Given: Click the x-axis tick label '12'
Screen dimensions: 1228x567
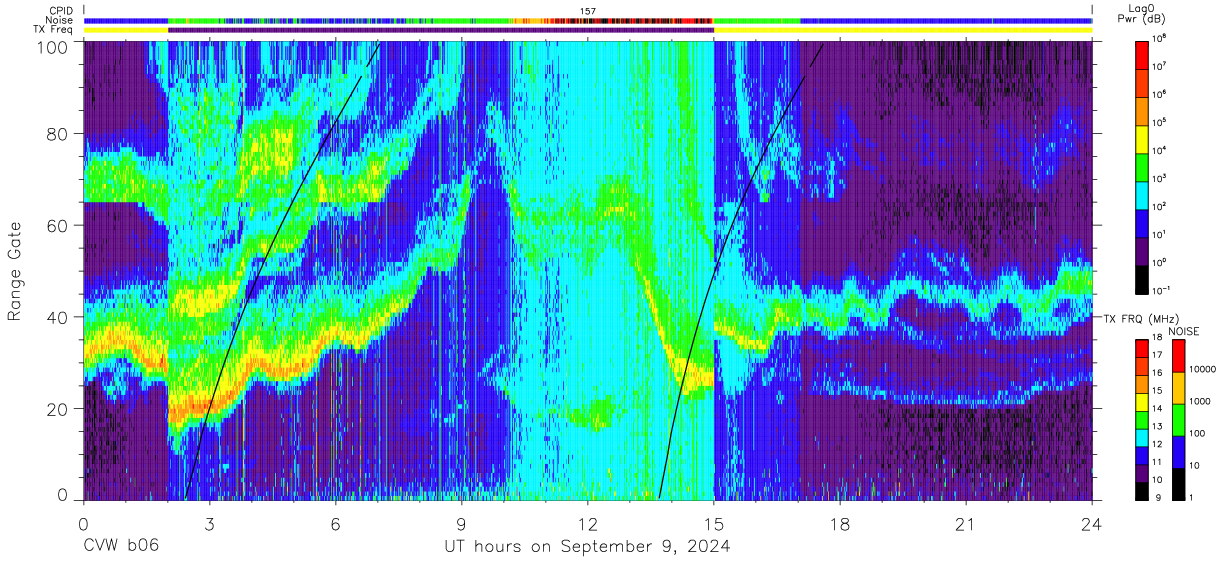Looking at the screenshot, I should pos(588,524).
